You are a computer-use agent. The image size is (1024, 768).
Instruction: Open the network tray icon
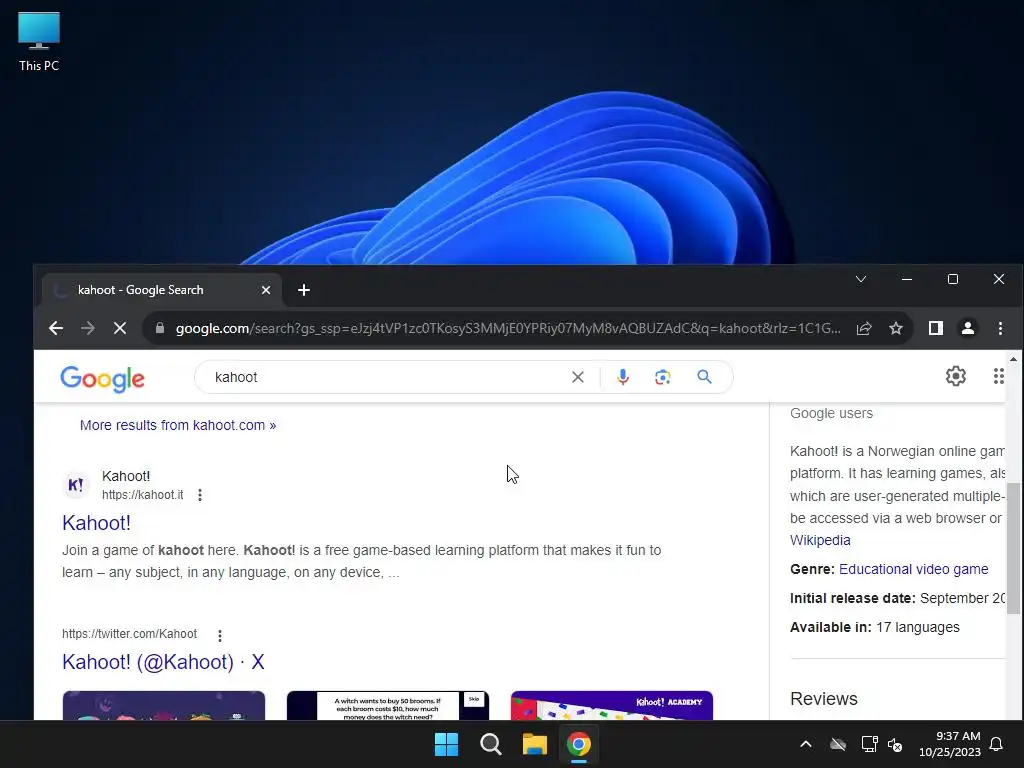(x=869, y=744)
